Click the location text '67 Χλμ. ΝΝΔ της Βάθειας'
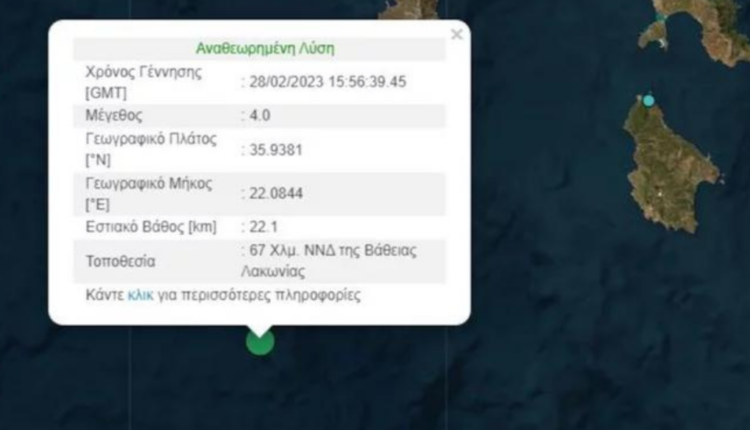This screenshot has height=430, width=750. (333, 251)
